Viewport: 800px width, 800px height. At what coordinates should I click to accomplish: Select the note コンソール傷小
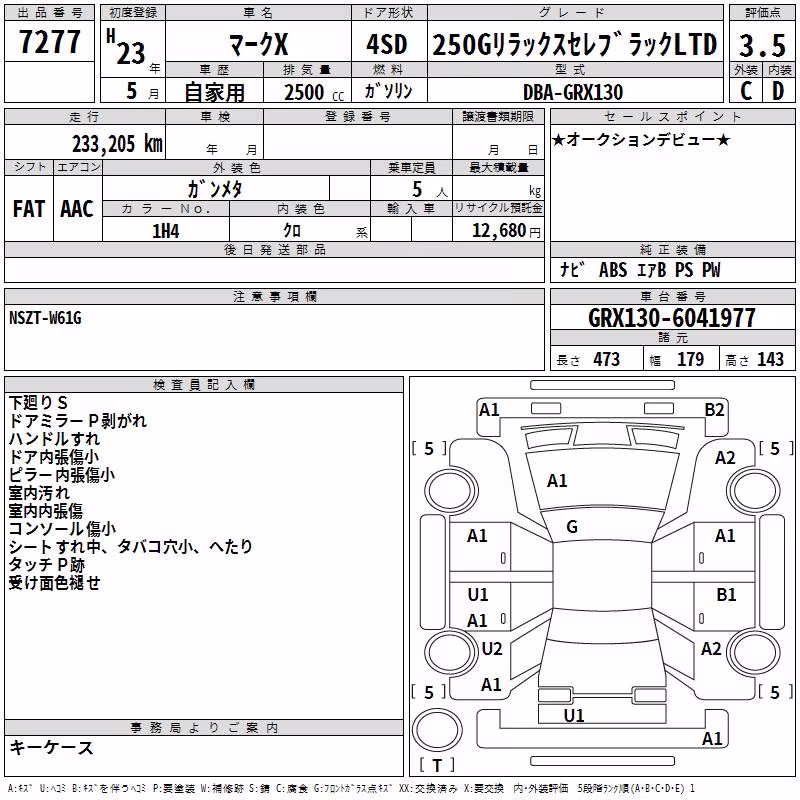[62, 529]
